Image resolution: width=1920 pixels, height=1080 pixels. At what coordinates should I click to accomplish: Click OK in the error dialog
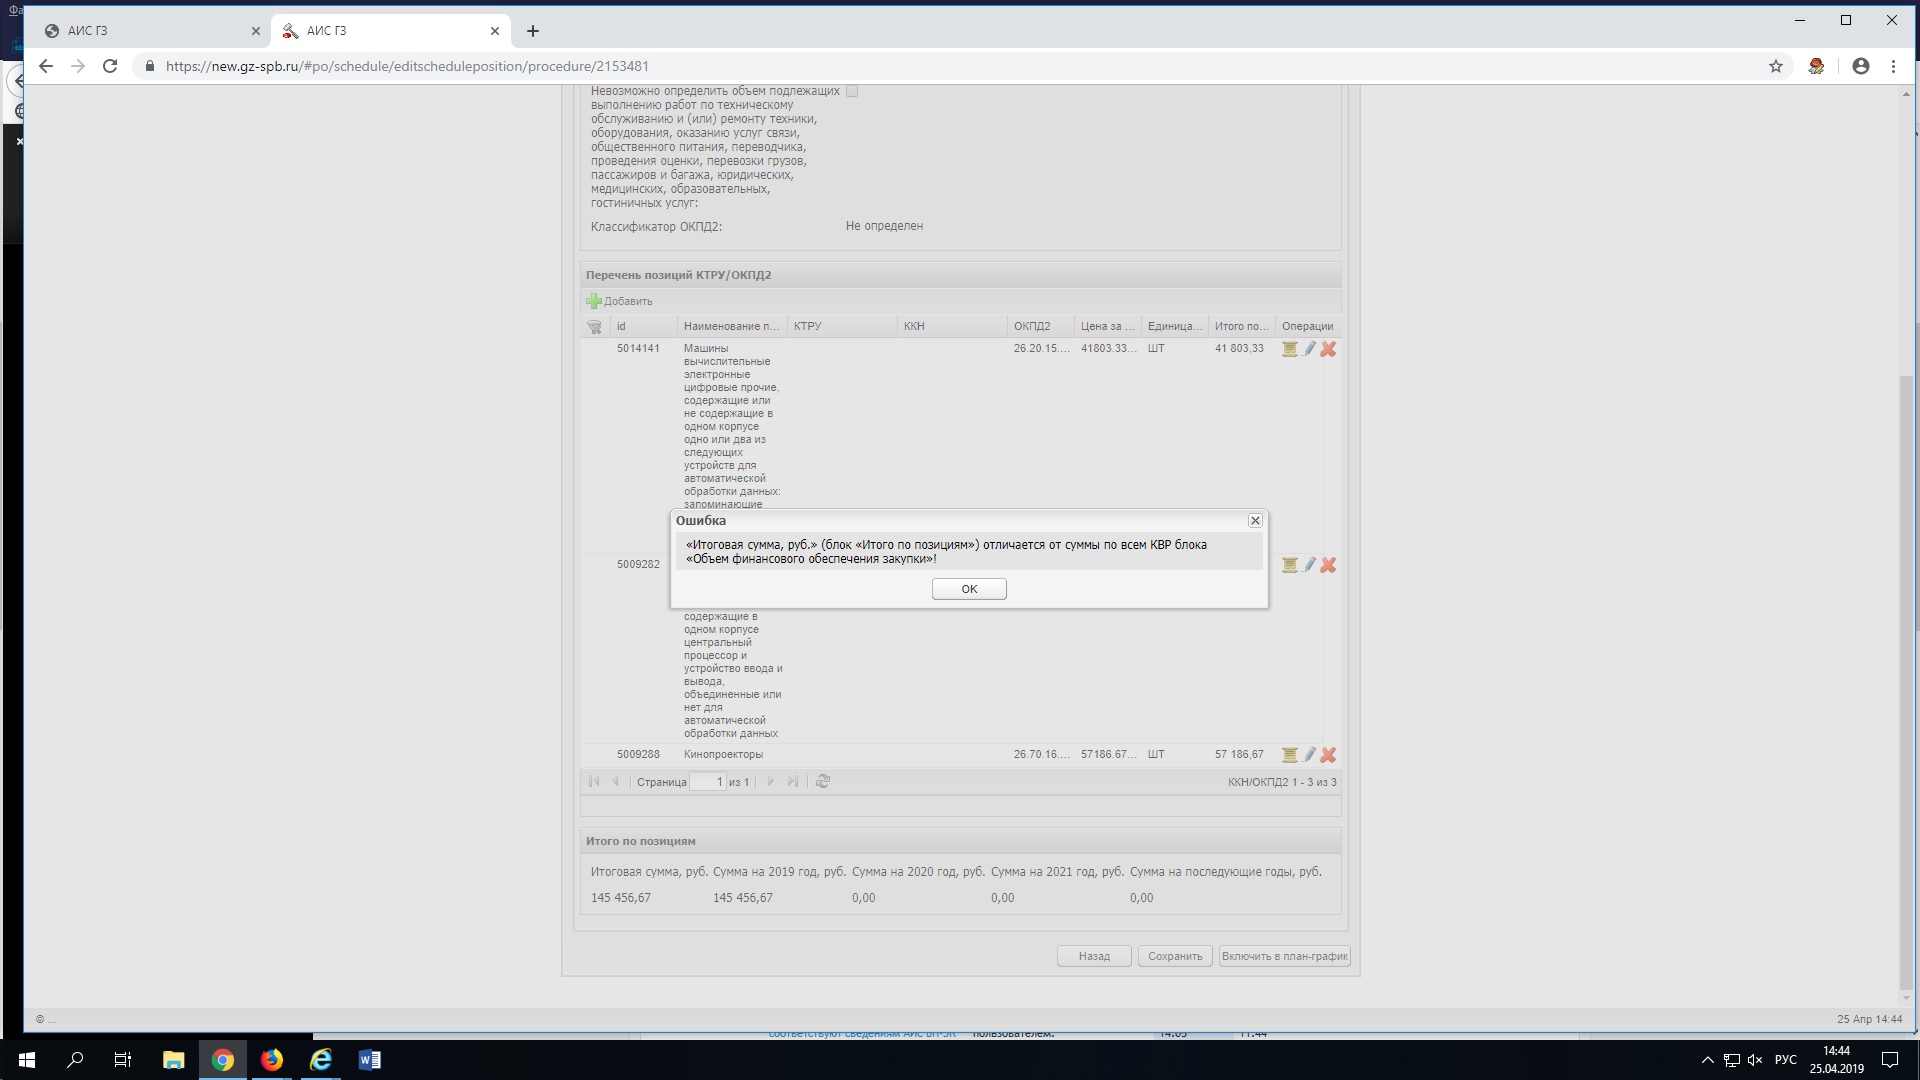click(968, 589)
